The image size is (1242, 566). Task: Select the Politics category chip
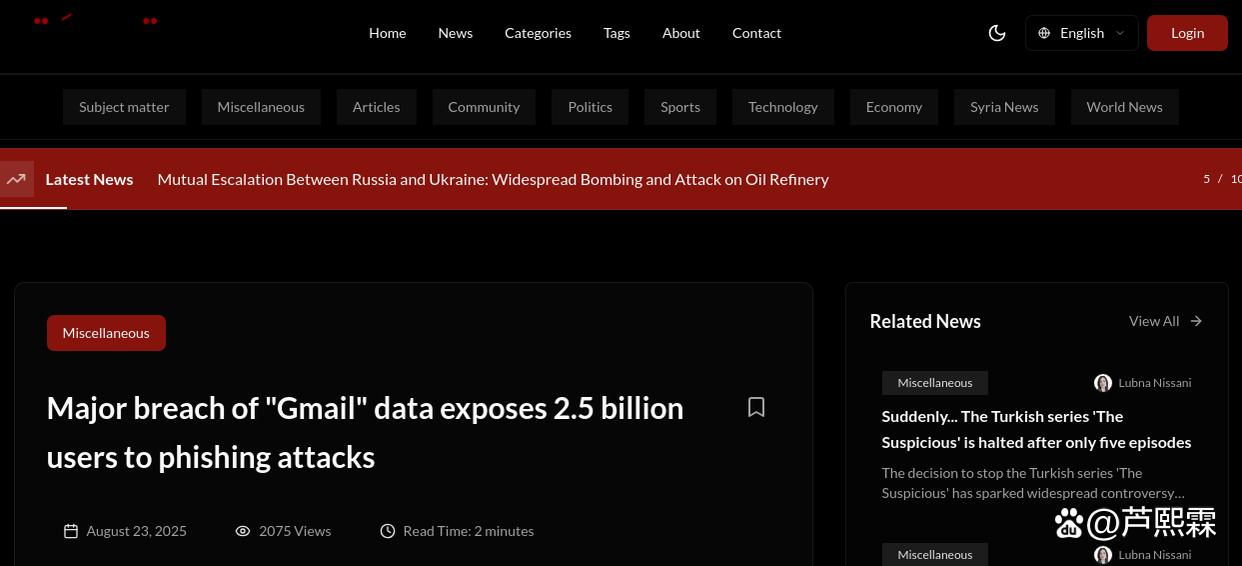[590, 107]
